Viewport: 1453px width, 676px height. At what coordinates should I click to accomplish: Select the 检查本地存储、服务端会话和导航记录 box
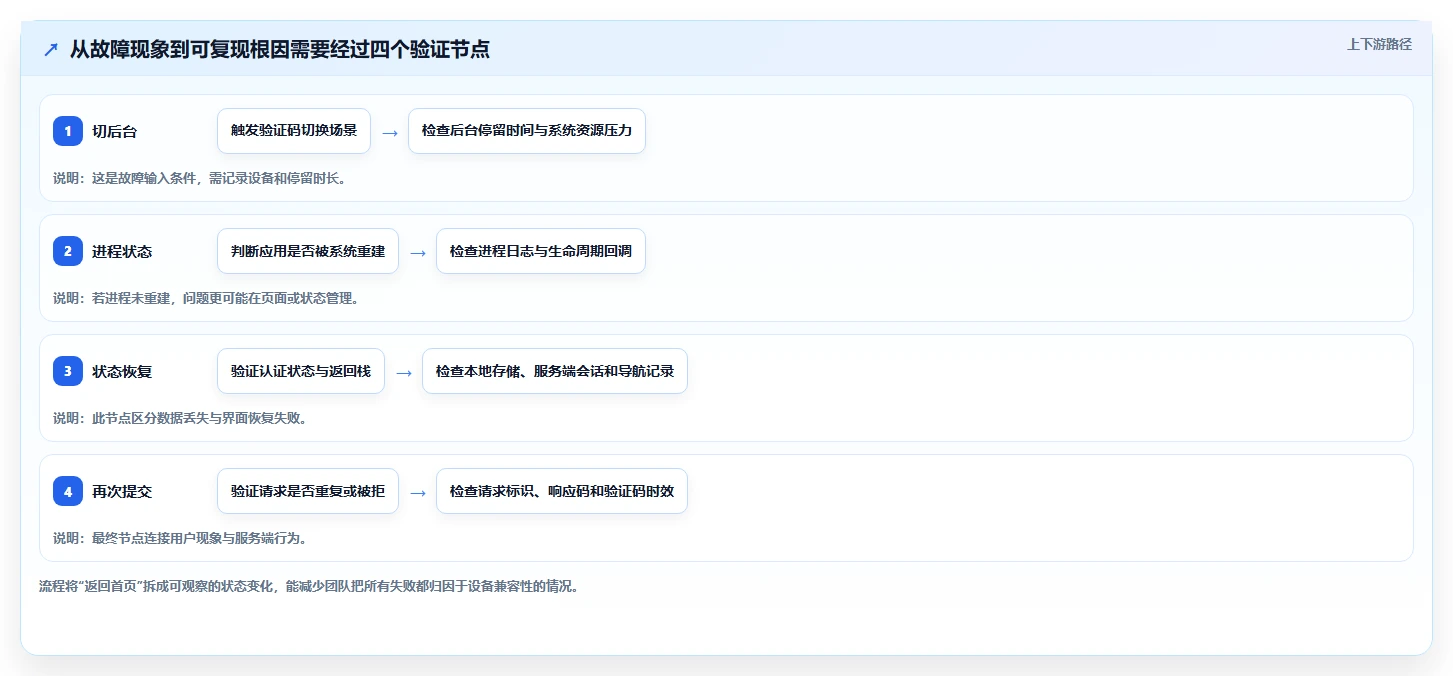pos(555,371)
